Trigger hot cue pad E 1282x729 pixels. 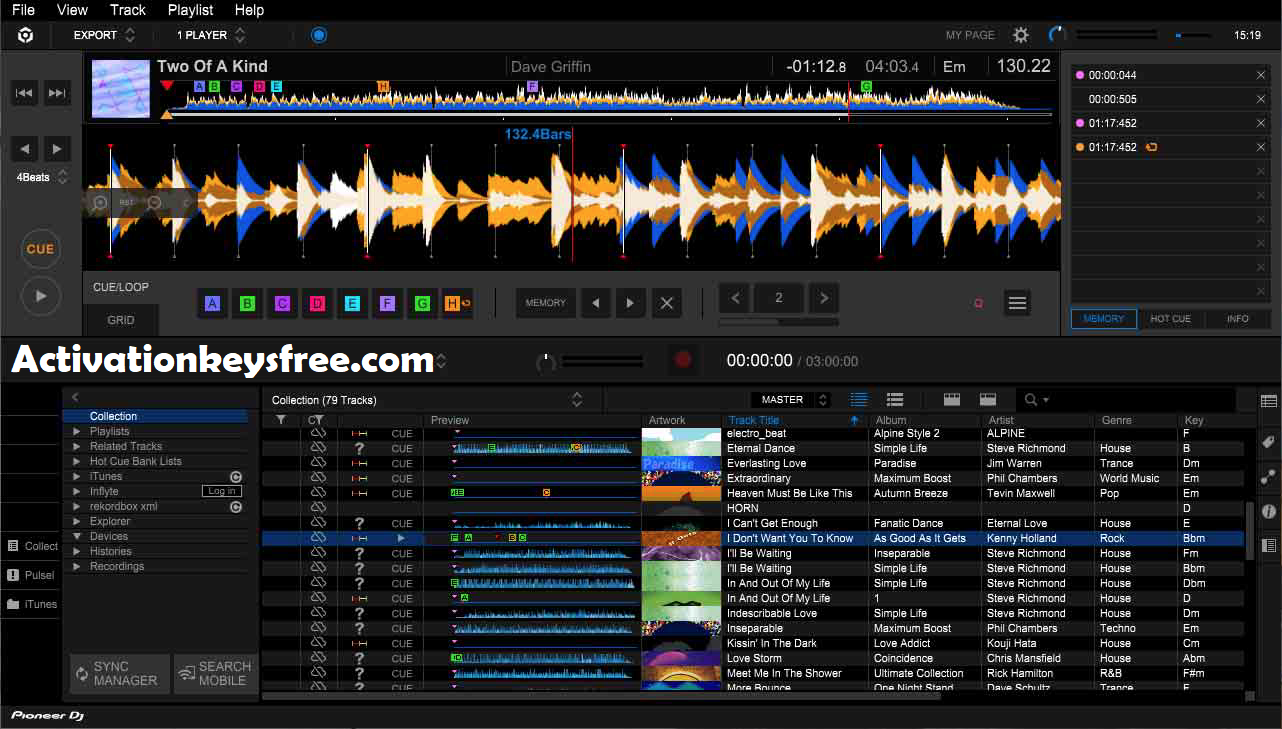click(x=352, y=303)
